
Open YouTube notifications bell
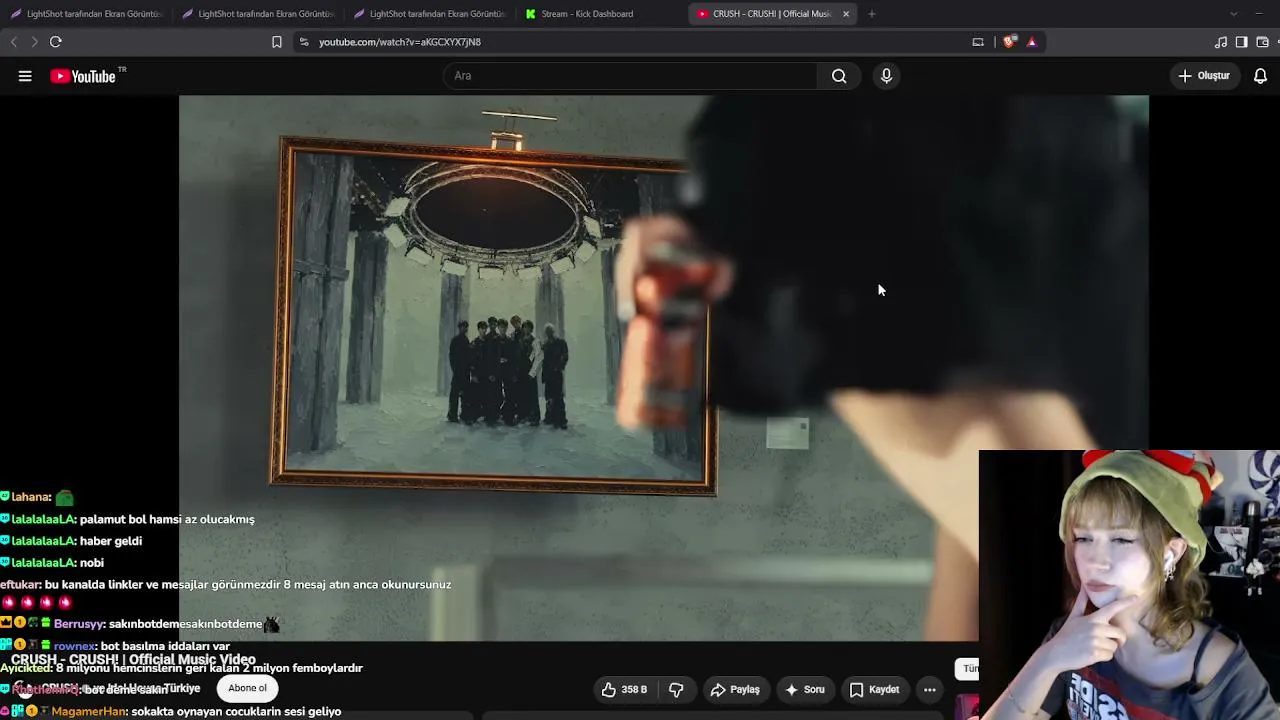pyautogui.click(x=1260, y=76)
